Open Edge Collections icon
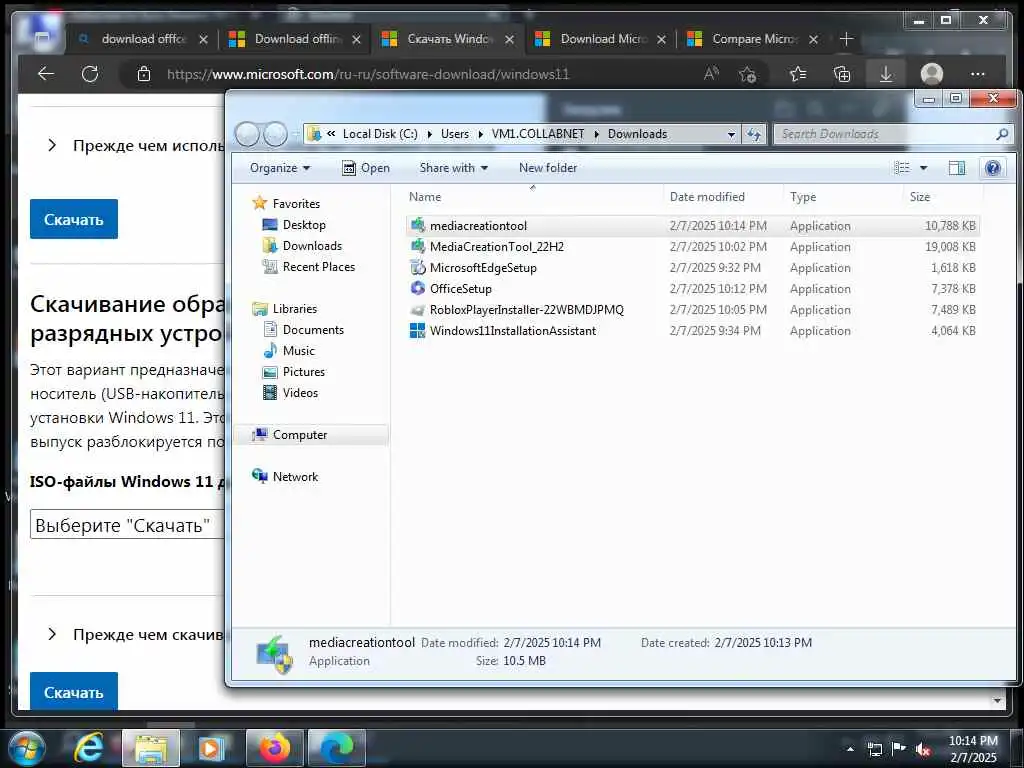Screen dimensions: 1024x768 (842, 74)
